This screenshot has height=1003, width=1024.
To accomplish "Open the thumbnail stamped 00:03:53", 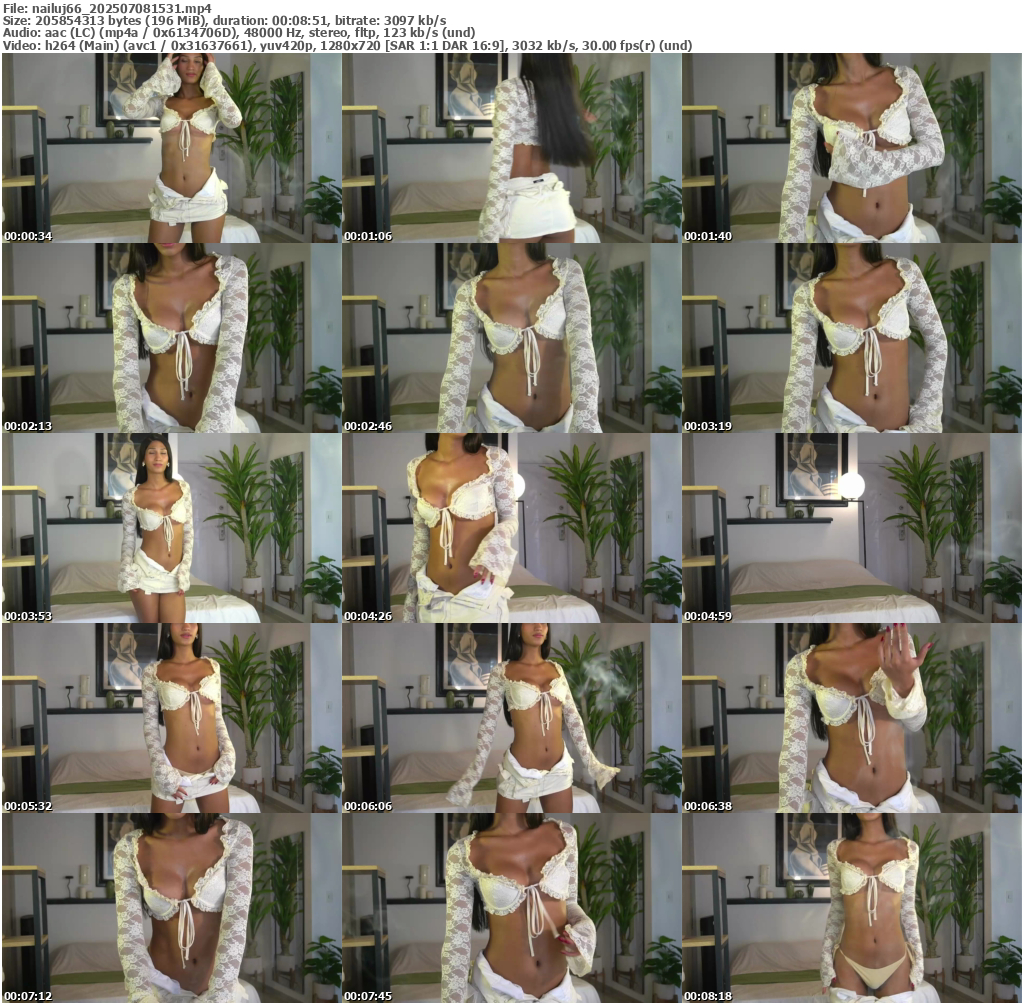I will pos(171,528).
